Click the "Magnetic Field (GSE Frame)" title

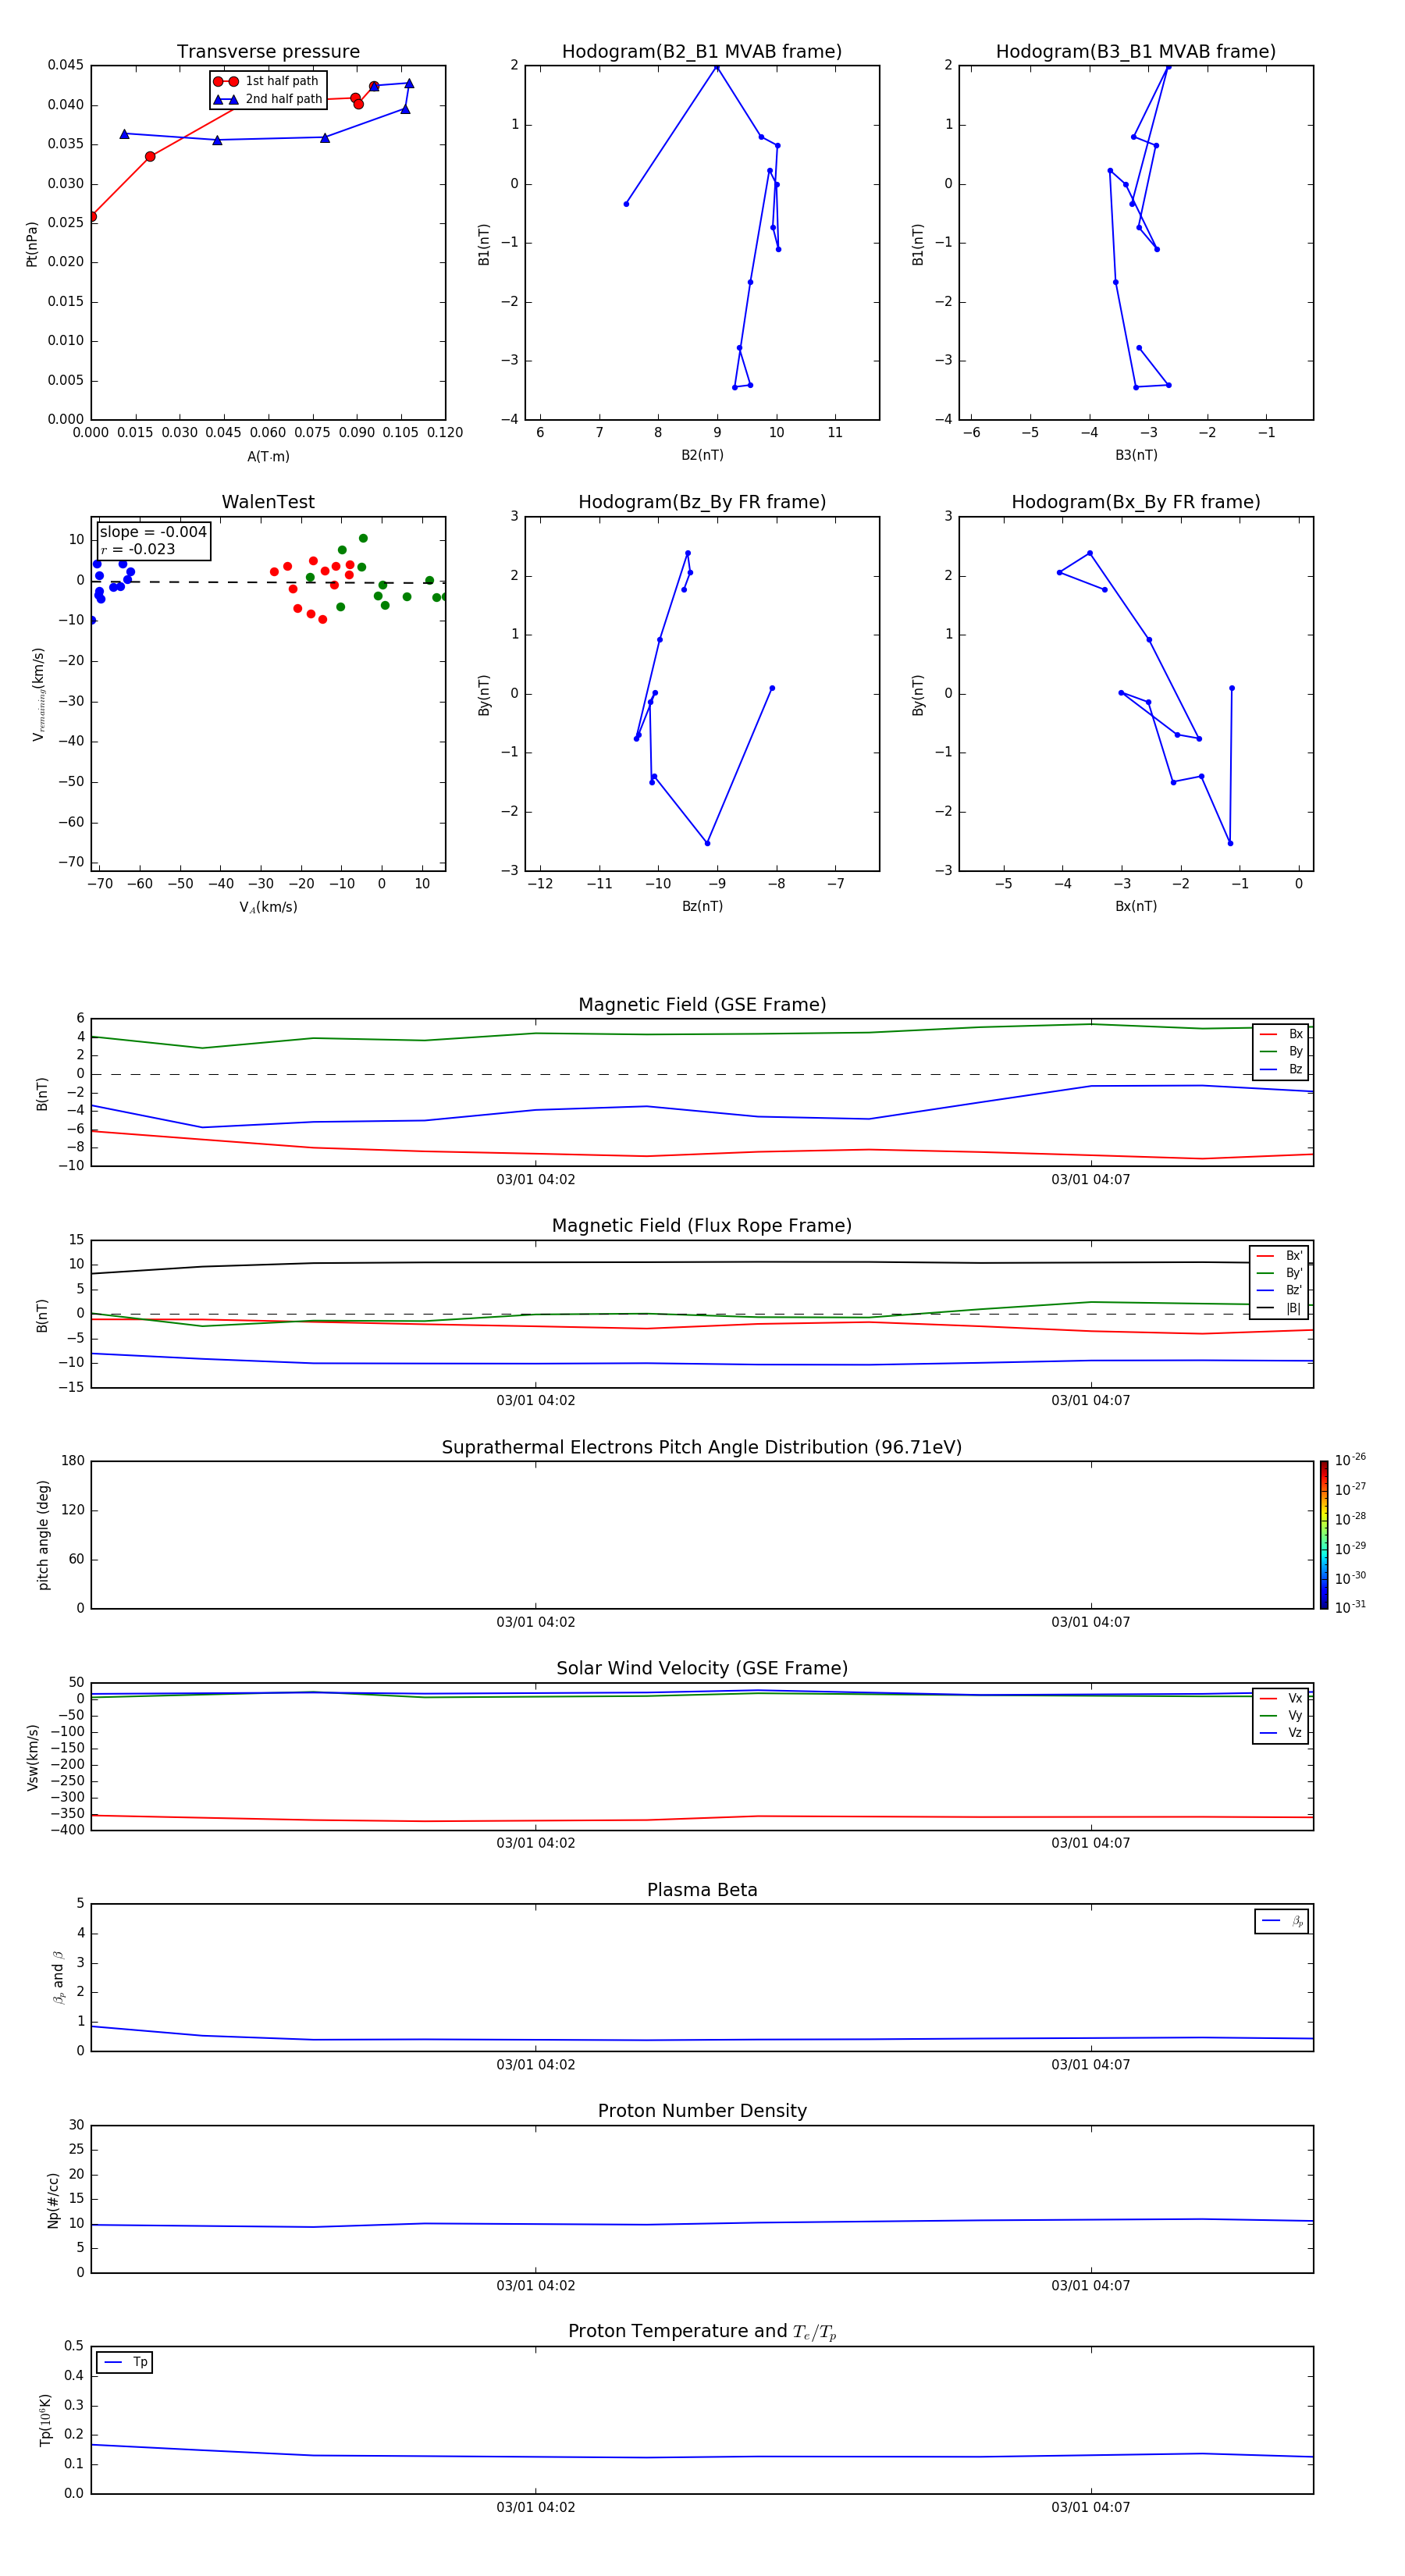702,1005
